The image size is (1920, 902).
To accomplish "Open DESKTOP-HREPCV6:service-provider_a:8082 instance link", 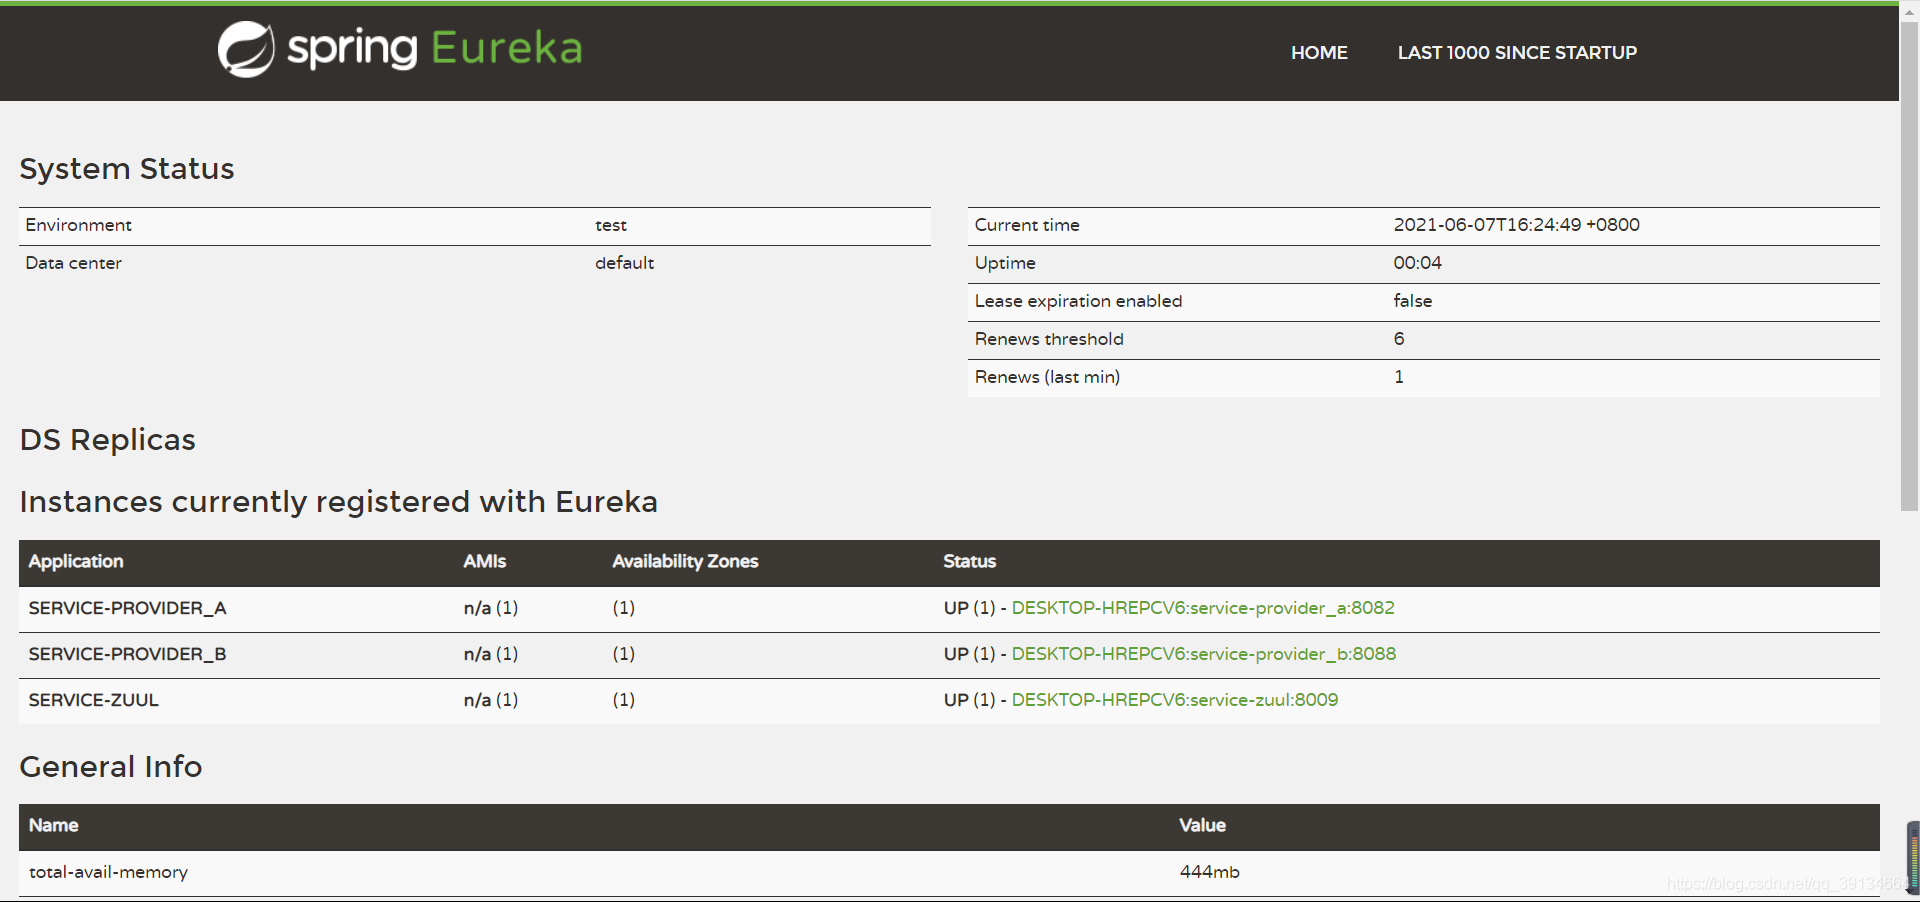I will coord(1203,608).
